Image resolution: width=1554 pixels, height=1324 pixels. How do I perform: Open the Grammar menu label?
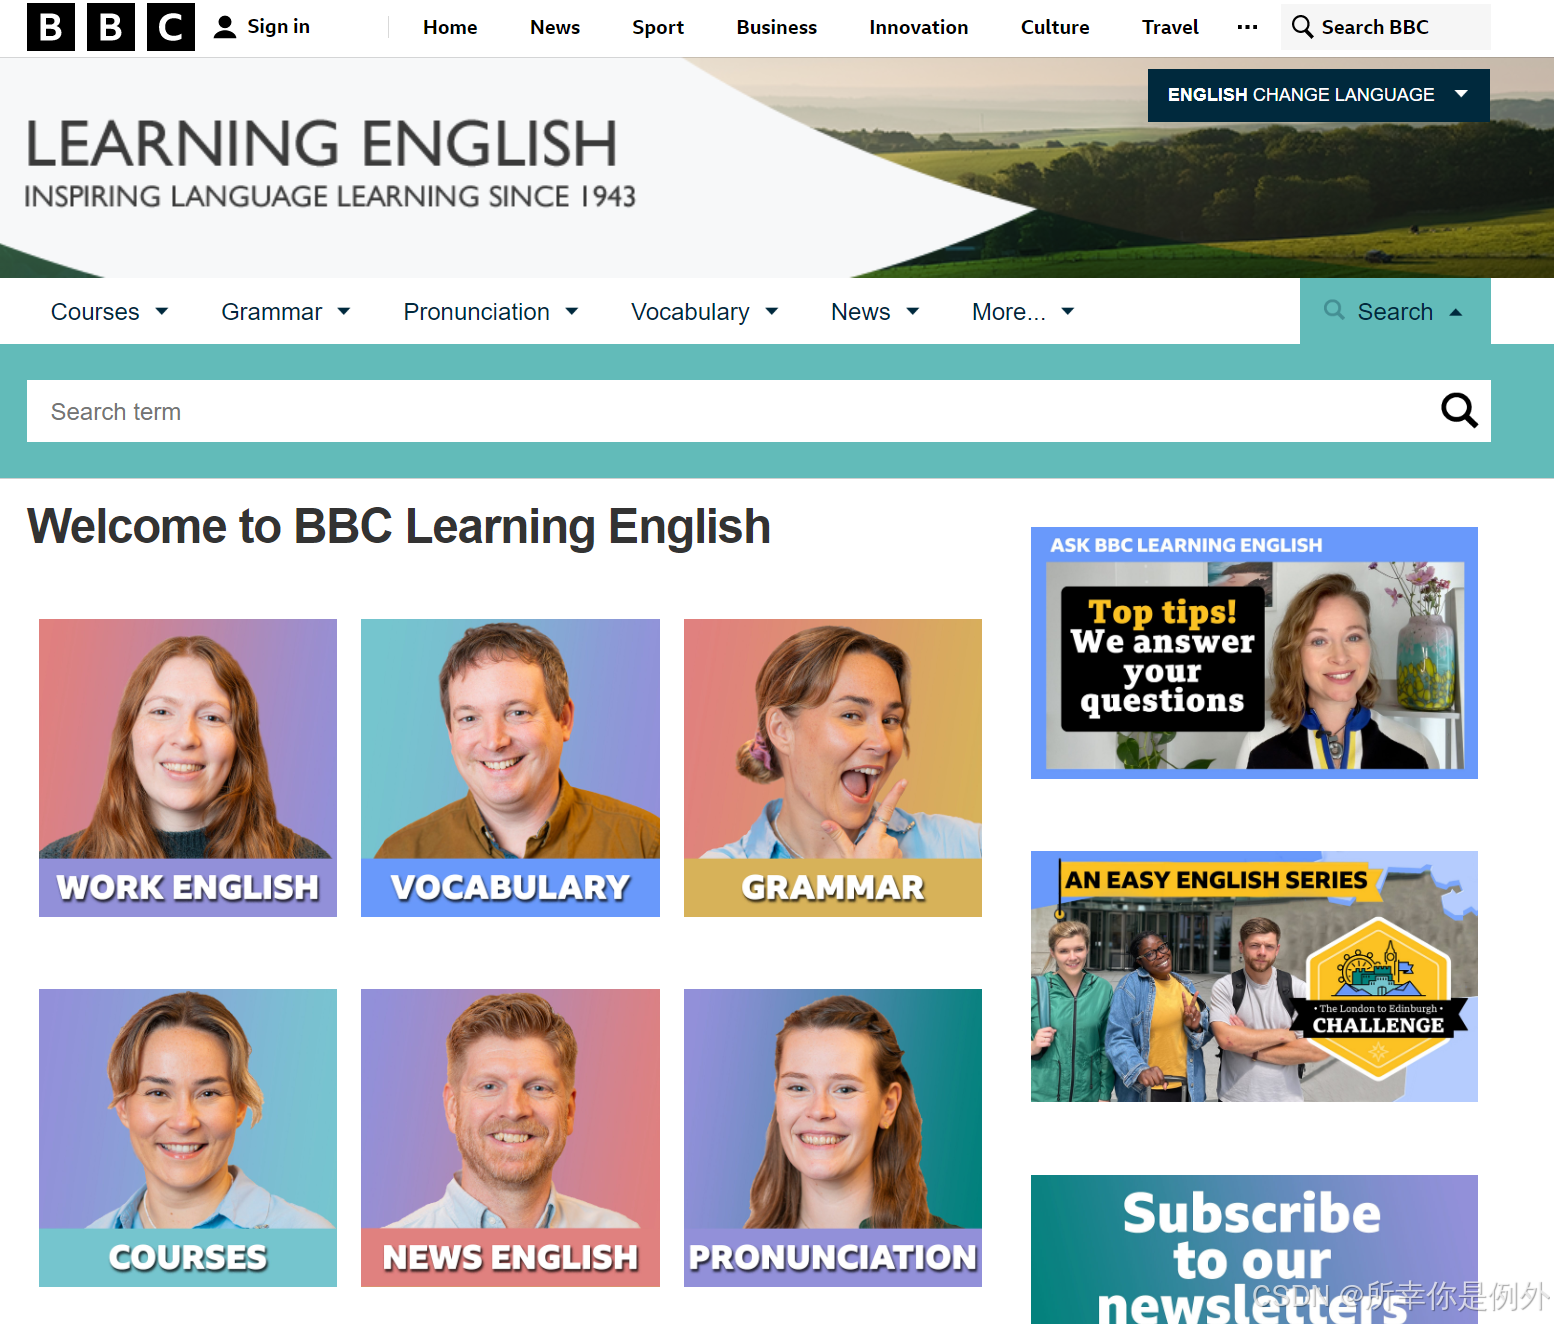click(272, 312)
